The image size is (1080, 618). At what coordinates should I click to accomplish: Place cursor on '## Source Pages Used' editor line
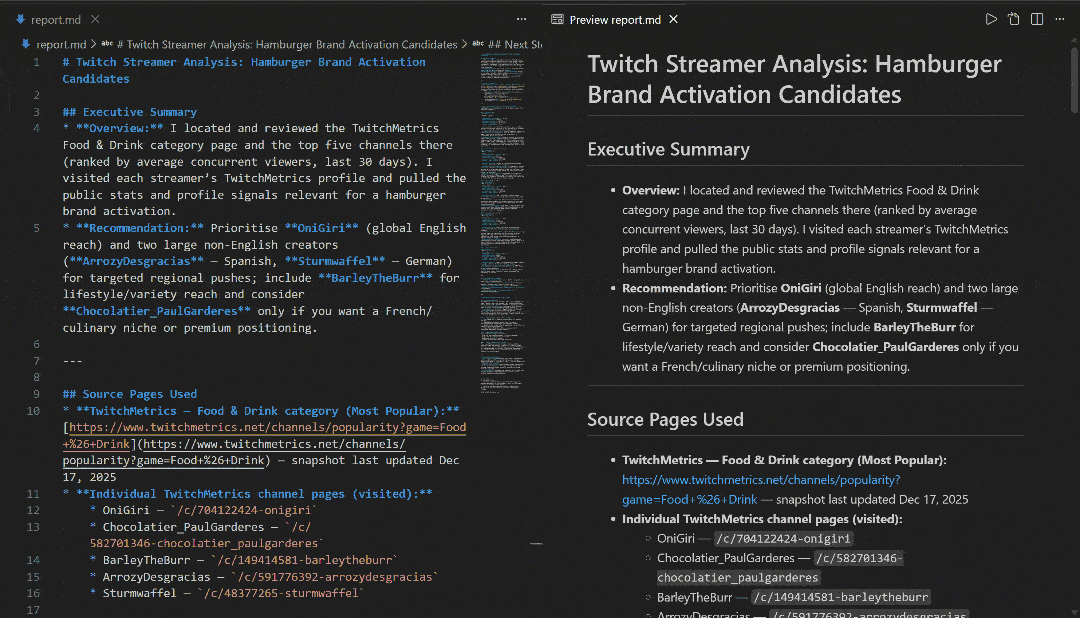139,394
